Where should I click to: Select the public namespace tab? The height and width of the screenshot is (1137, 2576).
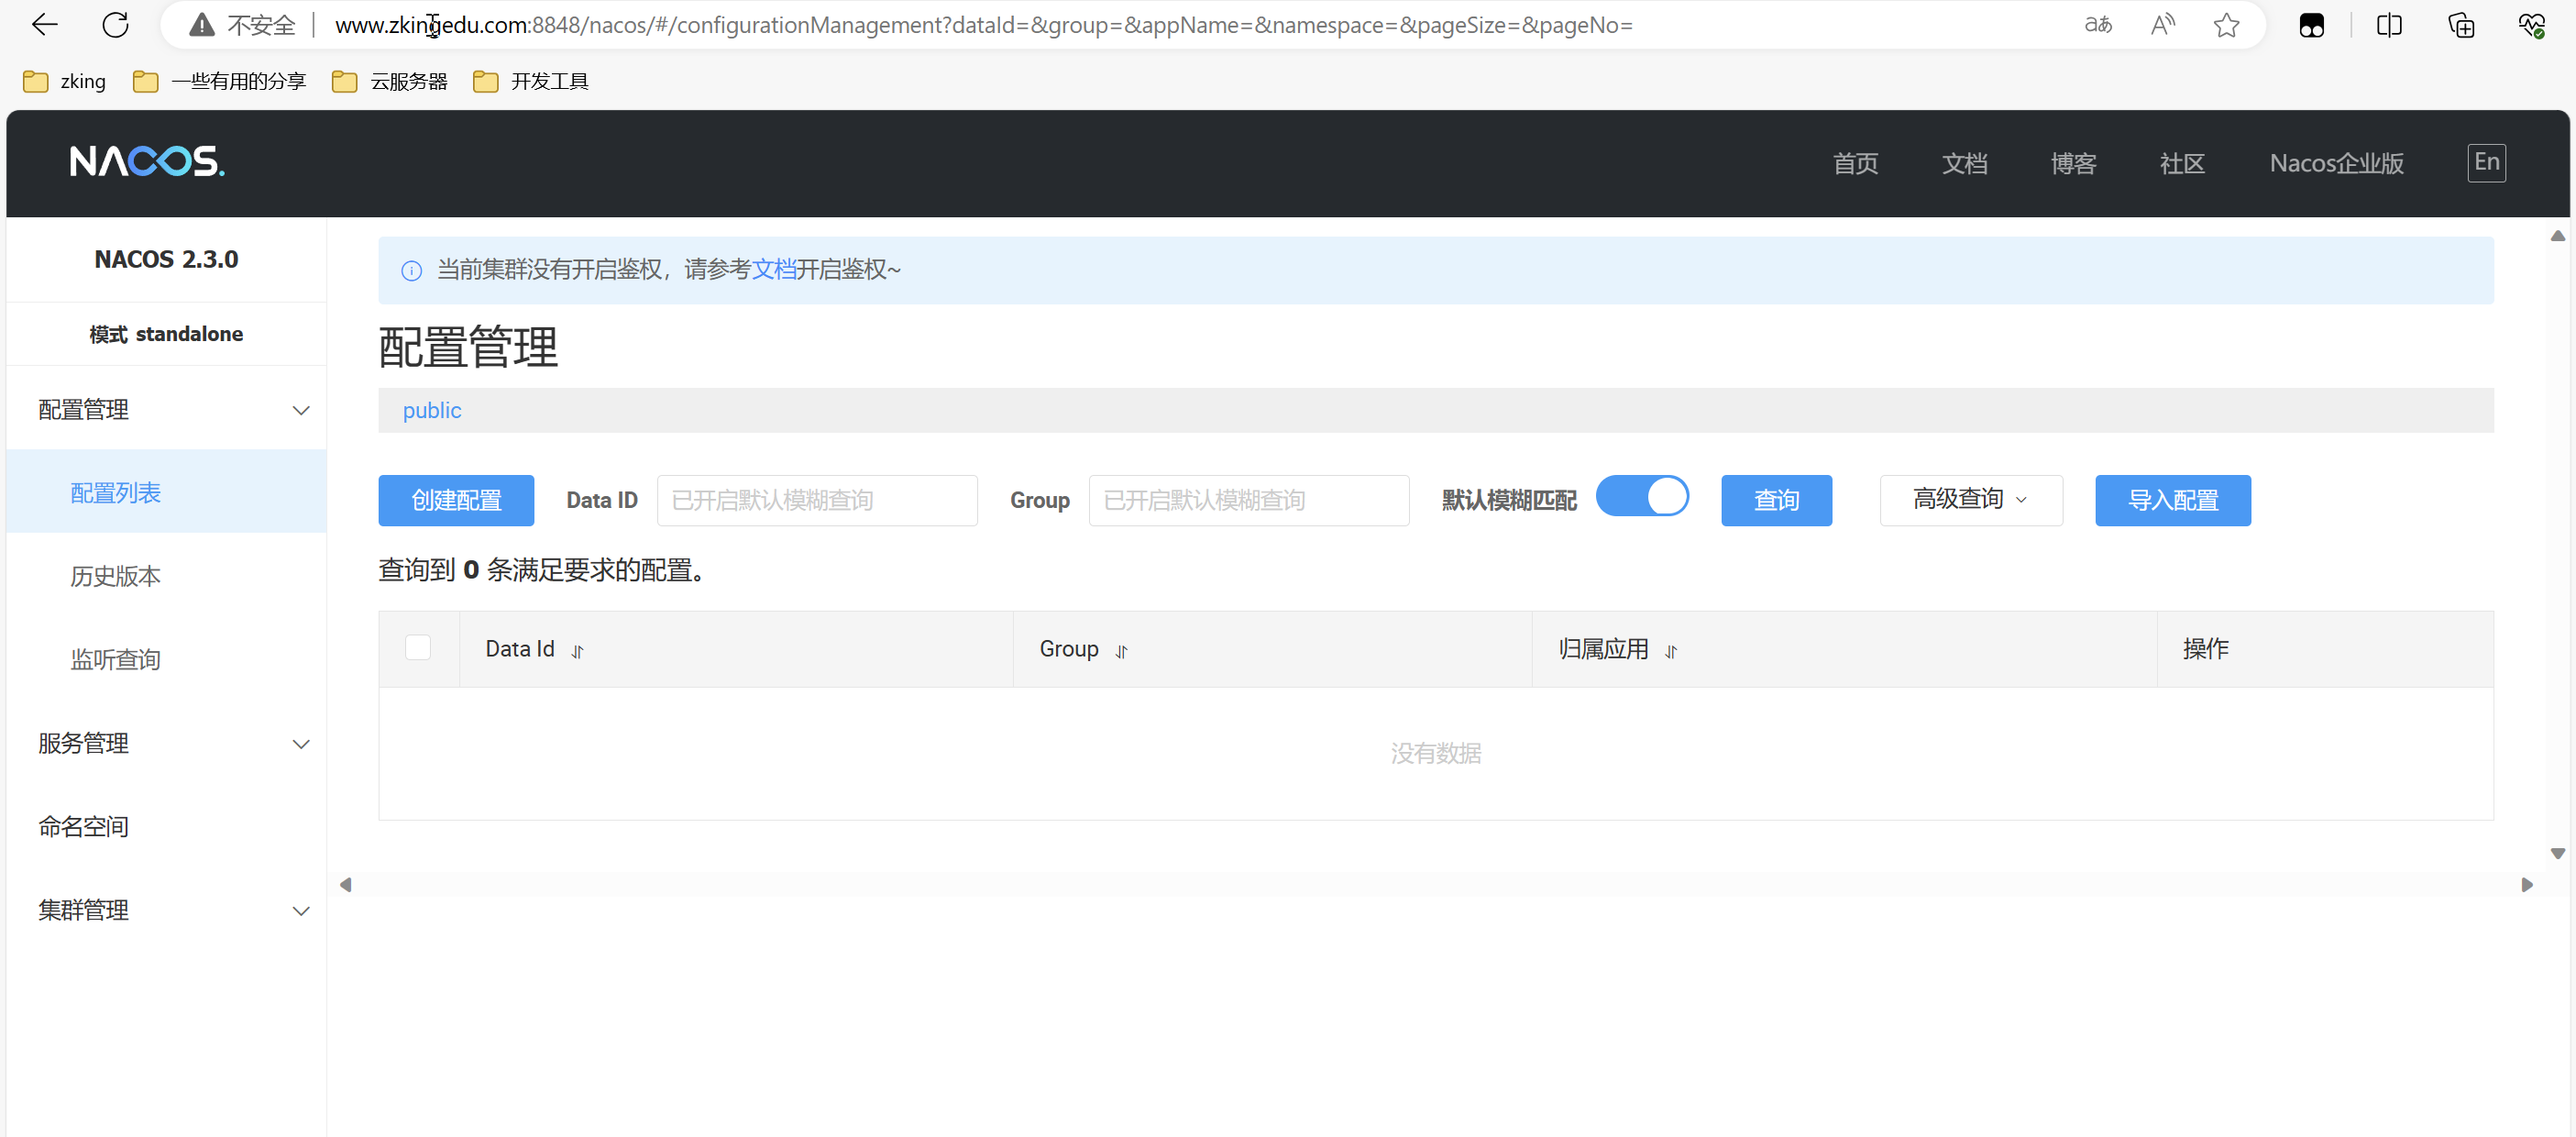(x=432, y=410)
